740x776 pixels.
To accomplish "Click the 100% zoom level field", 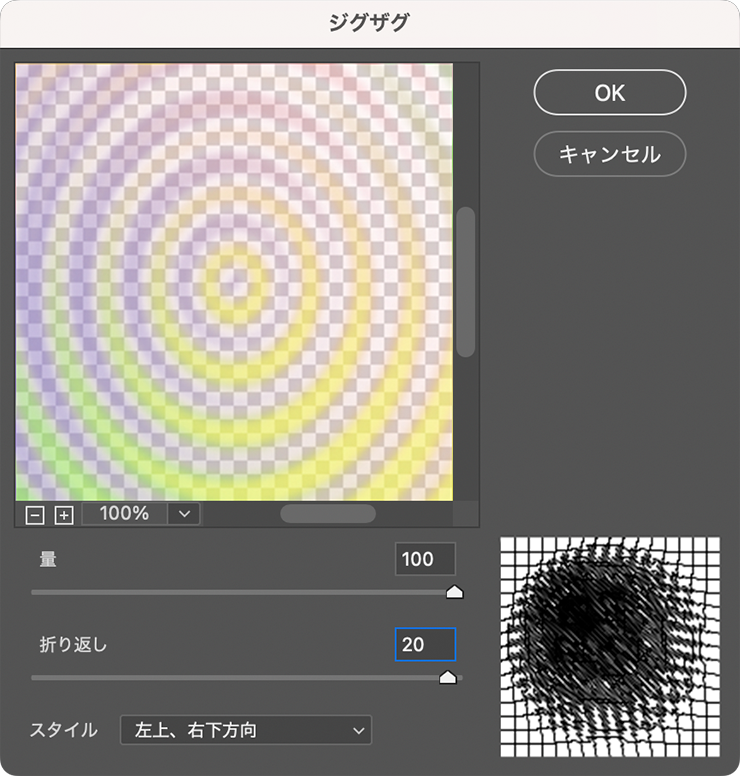I will point(125,514).
